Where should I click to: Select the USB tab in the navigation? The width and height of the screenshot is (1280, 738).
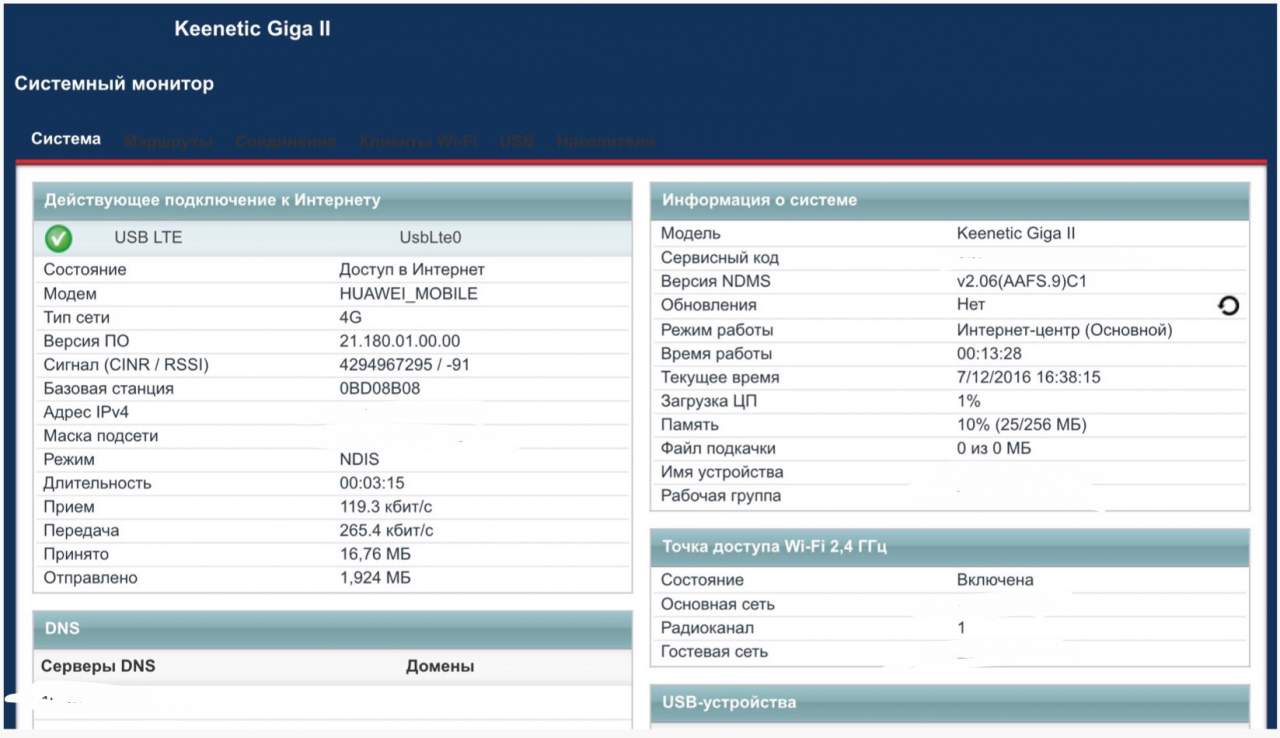pyautogui.click(x=517, y=141)
